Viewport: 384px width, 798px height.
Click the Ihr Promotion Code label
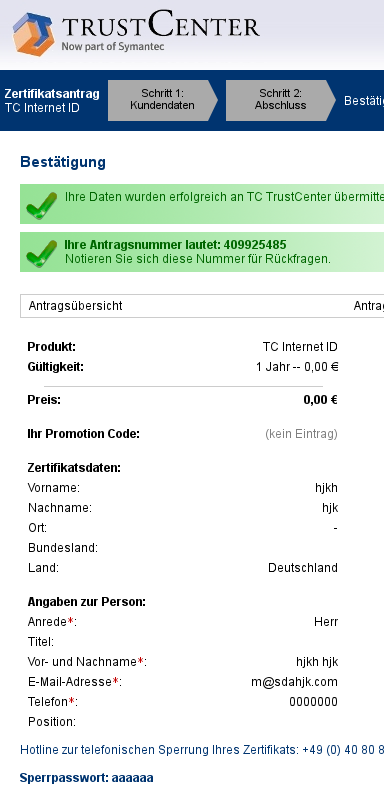tap(83, 434)
